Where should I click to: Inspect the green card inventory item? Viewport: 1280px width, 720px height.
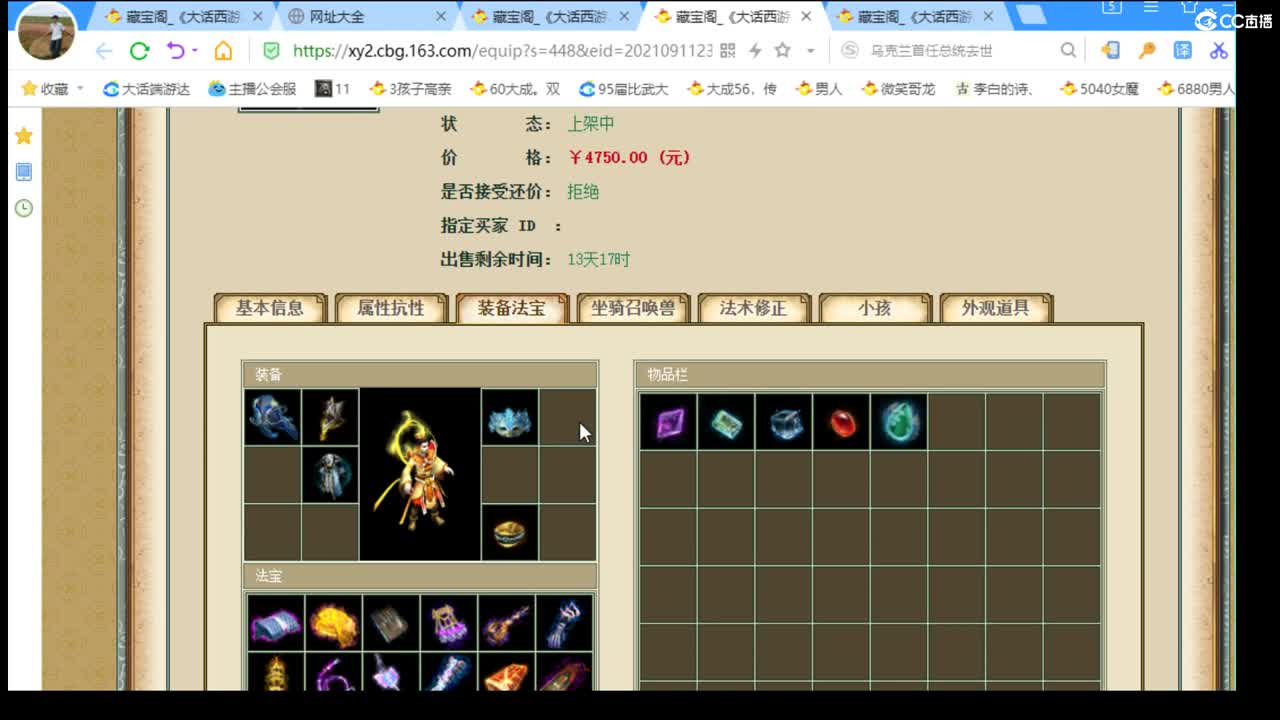tap(726, 422)
